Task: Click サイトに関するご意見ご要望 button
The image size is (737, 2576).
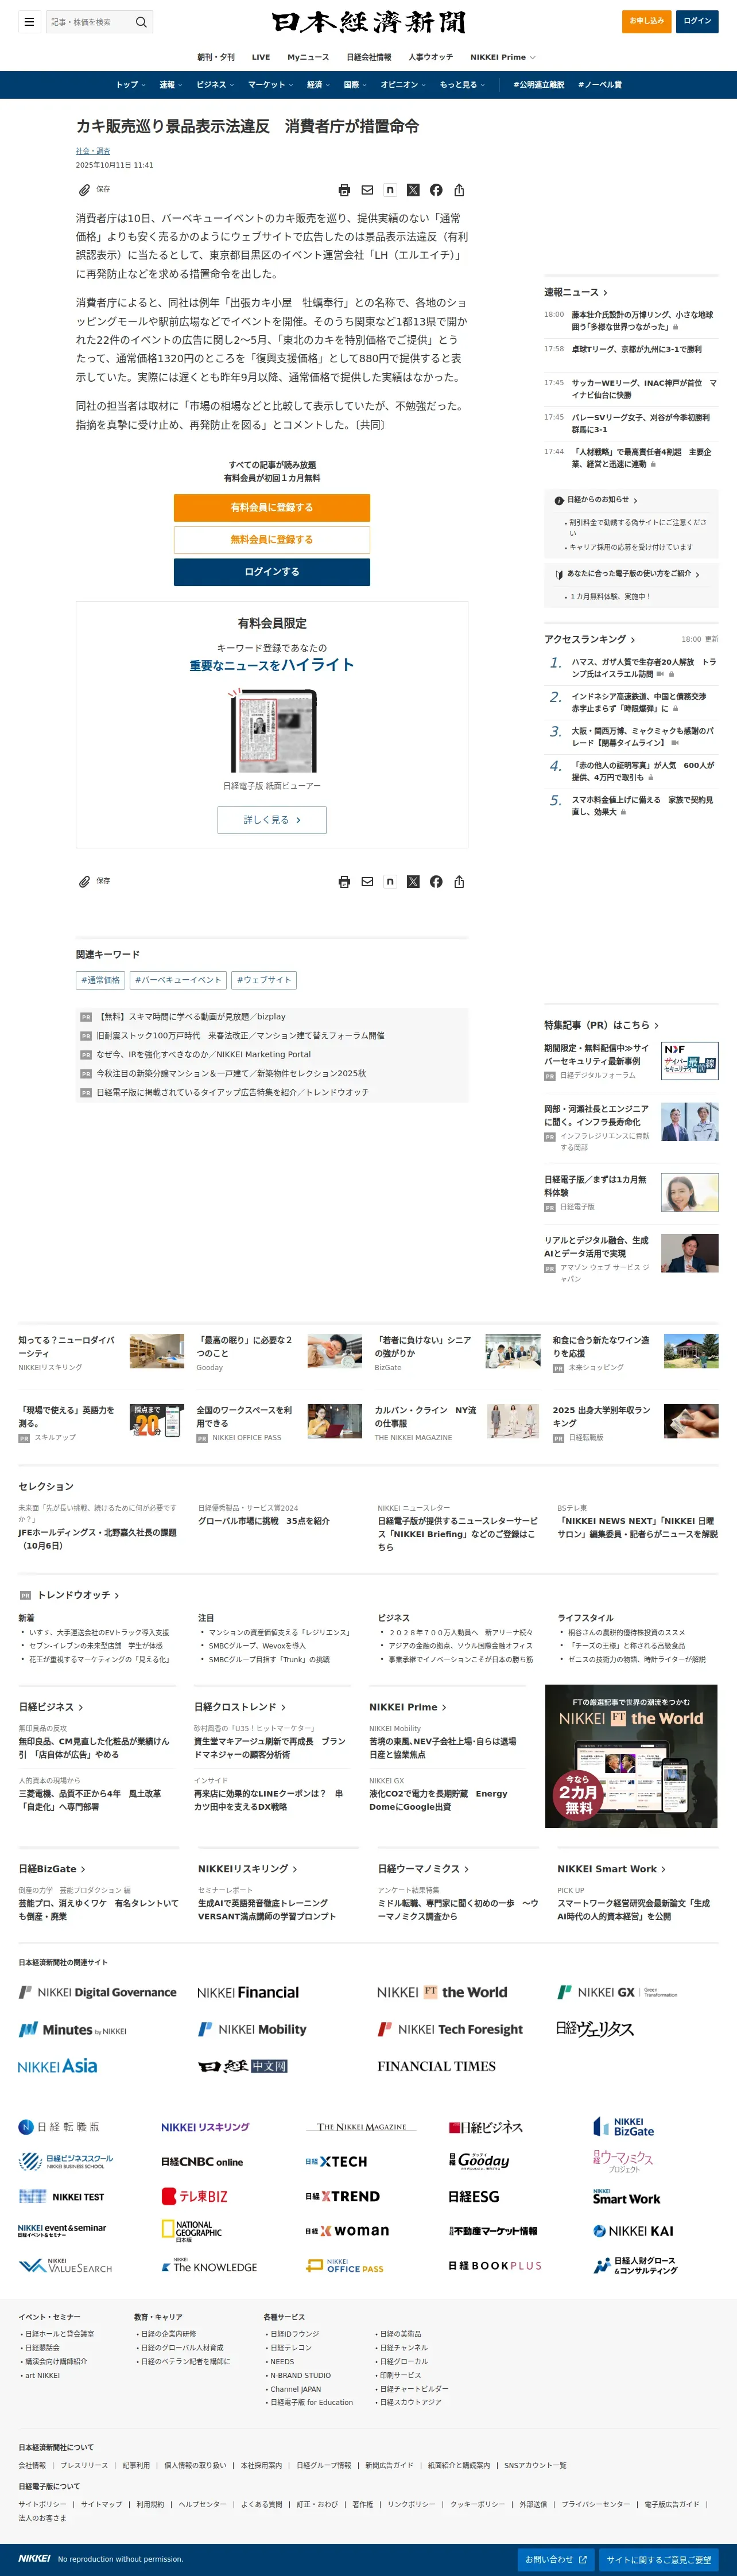Action: tap(659, 2559)
